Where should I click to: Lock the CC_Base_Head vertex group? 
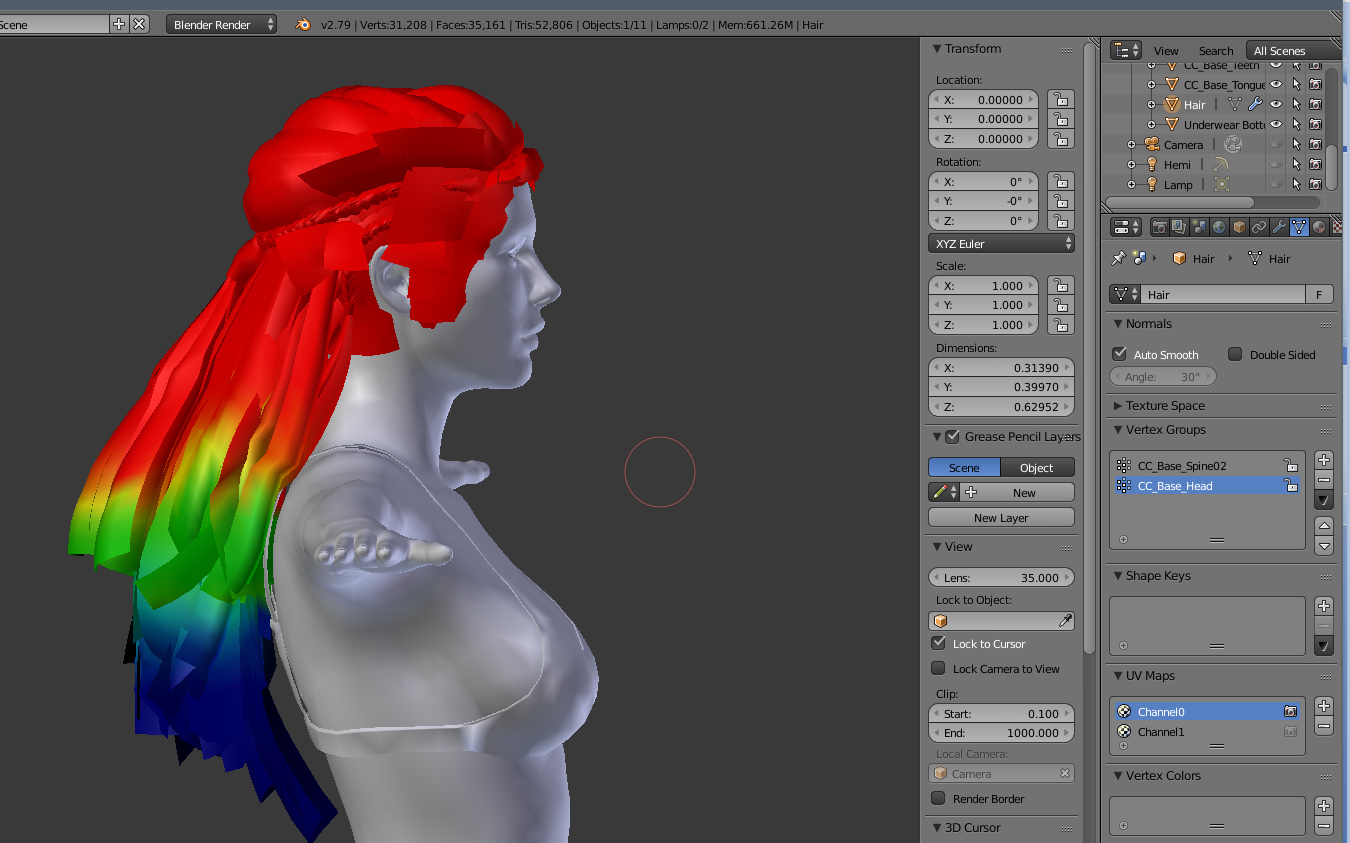point(1291,485)
